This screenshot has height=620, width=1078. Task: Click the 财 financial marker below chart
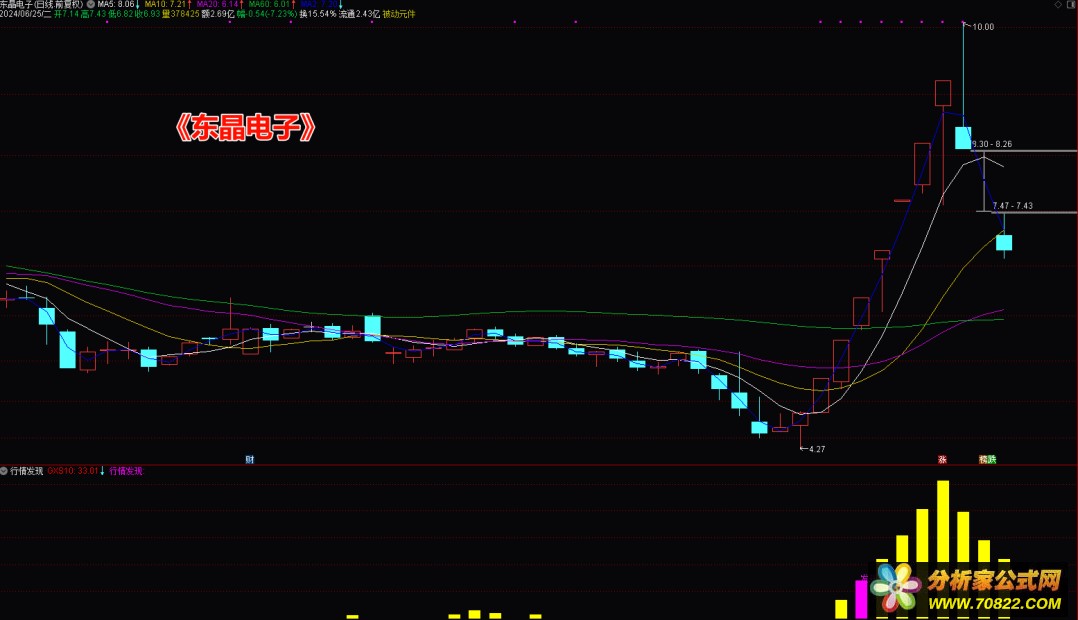[250, 459]
